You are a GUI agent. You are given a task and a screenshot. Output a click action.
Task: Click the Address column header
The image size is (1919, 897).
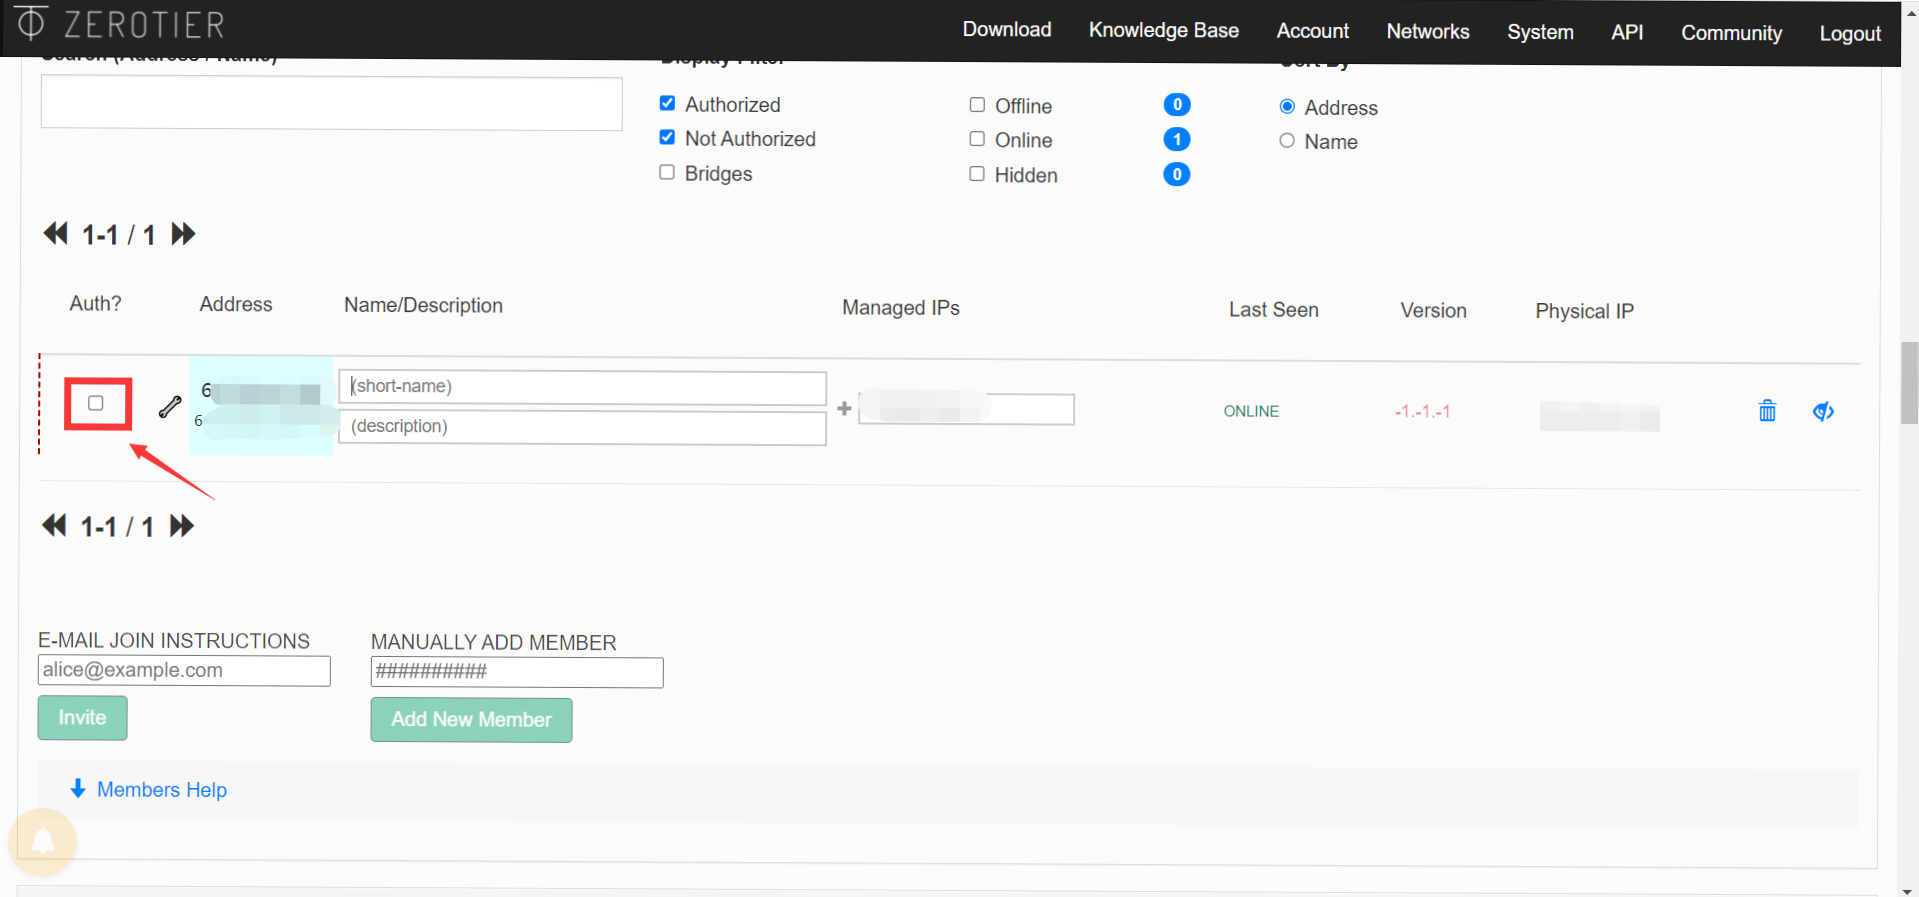point(235,304)
